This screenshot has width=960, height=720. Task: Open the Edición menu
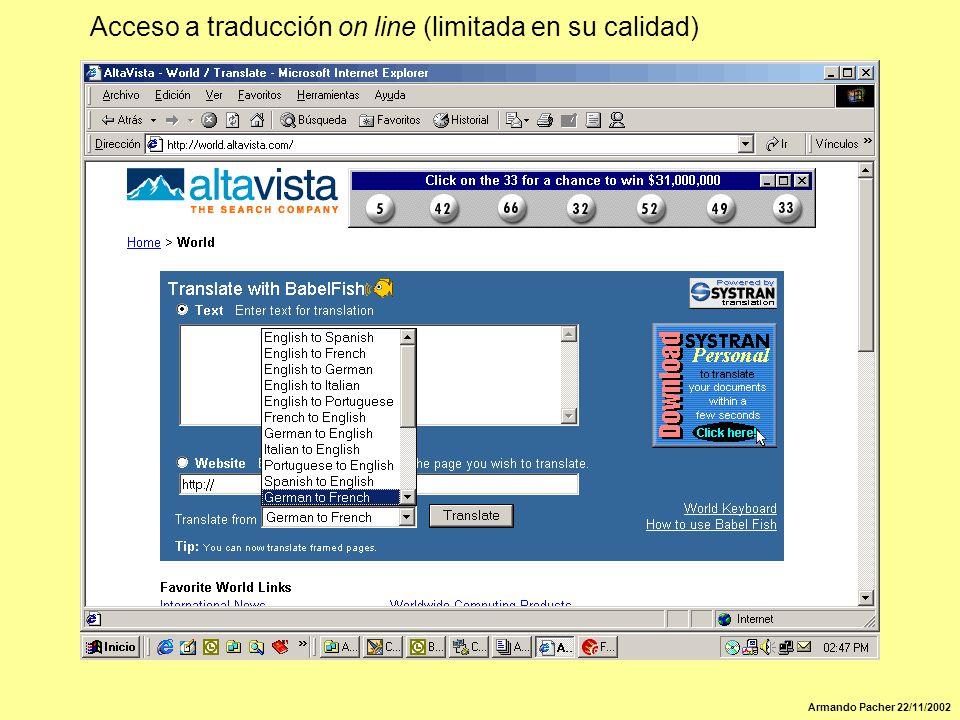[172, 95]
